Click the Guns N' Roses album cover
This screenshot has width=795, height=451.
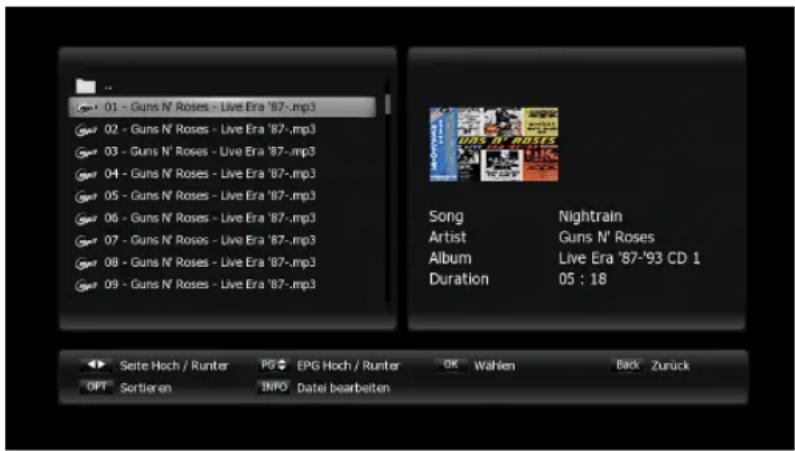tap(494, 144)
